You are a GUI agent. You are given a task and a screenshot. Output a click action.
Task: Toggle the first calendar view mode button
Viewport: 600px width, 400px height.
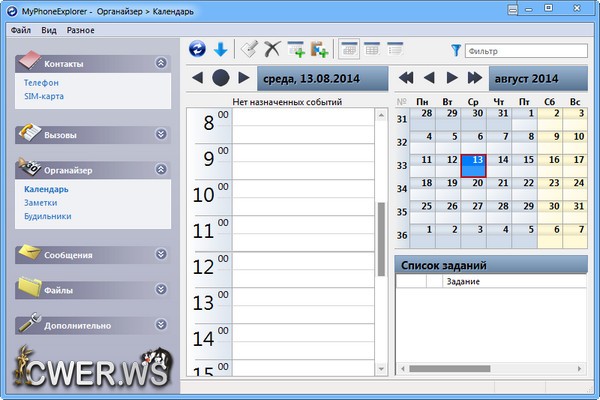[x=349, y=49]
